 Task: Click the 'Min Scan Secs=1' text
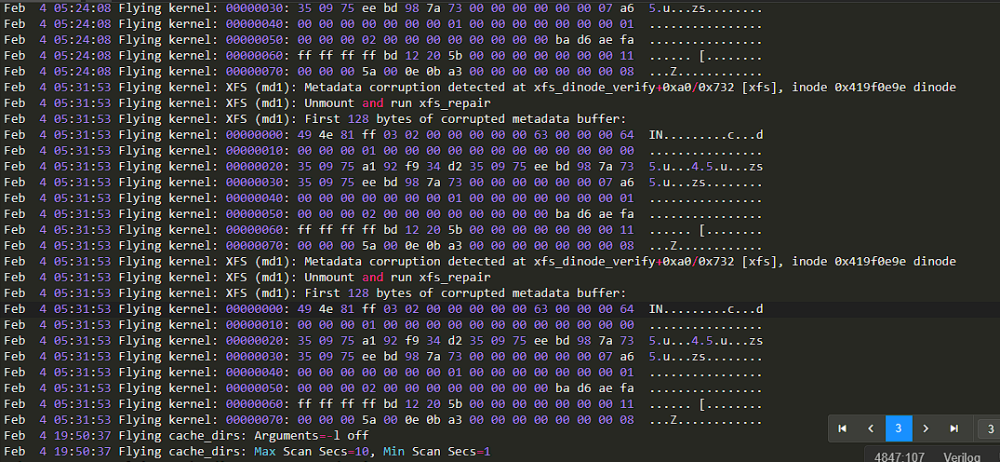coord(438,452)
